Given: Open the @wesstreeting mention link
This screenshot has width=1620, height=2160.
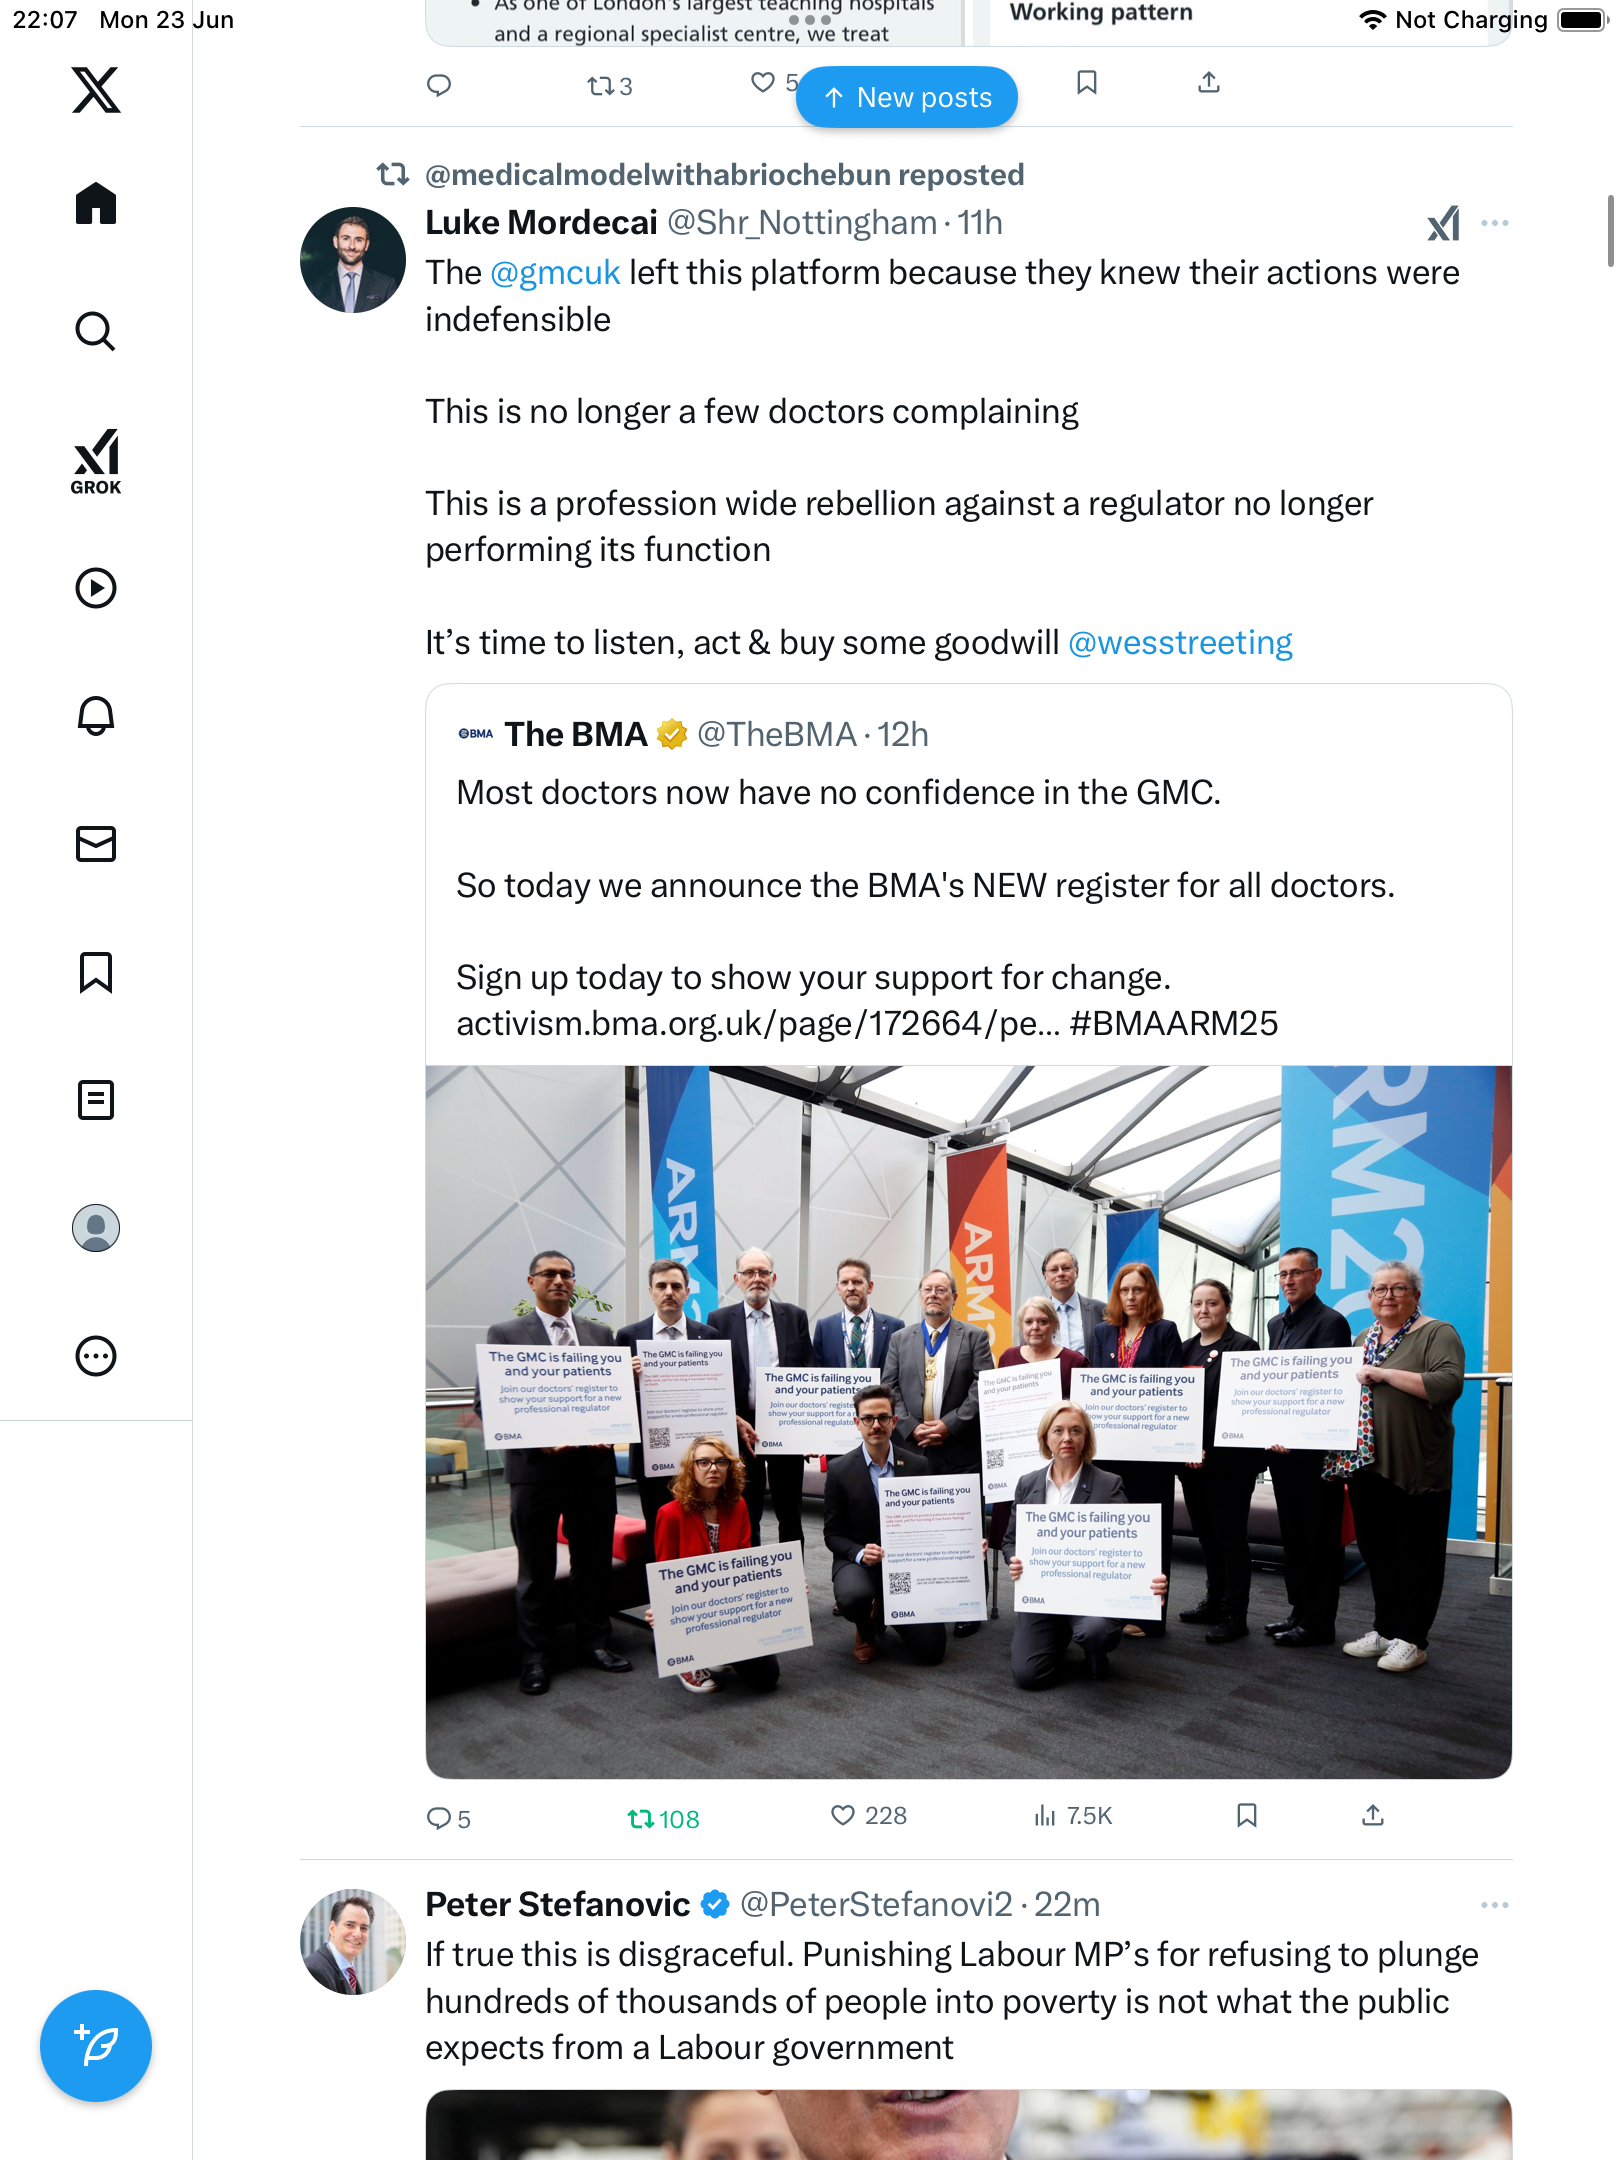Looking at the screenshot, I should coord(1180,642).
